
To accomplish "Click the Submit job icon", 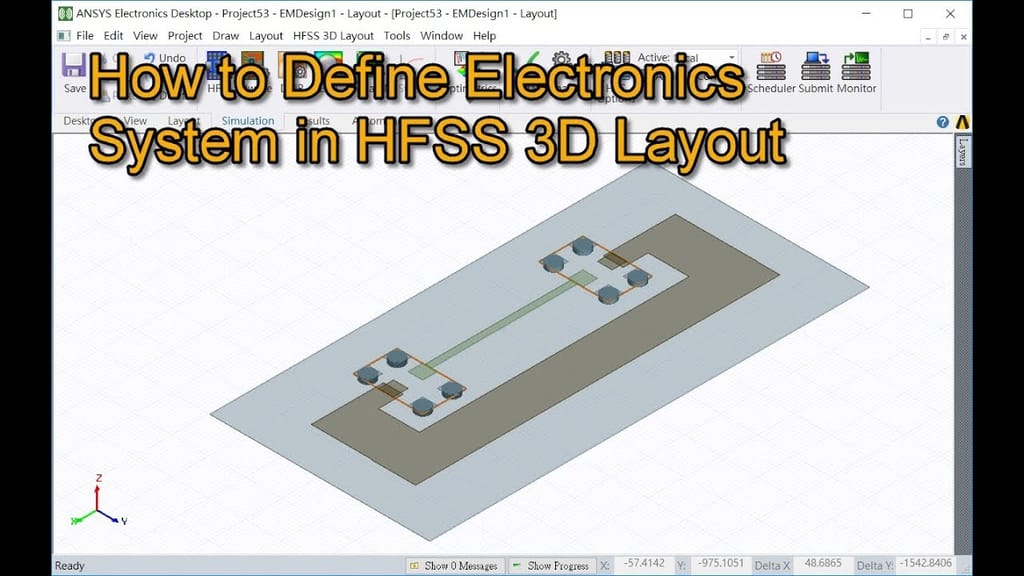I will coord(815,72).
